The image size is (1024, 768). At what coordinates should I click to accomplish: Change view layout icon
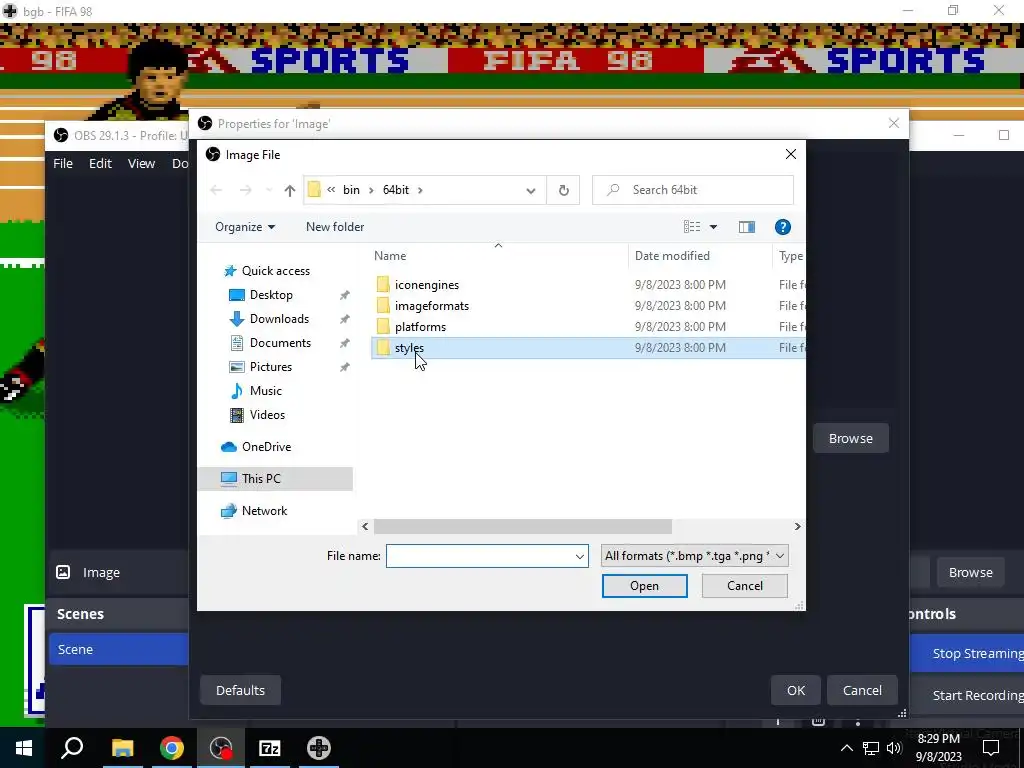692,227
